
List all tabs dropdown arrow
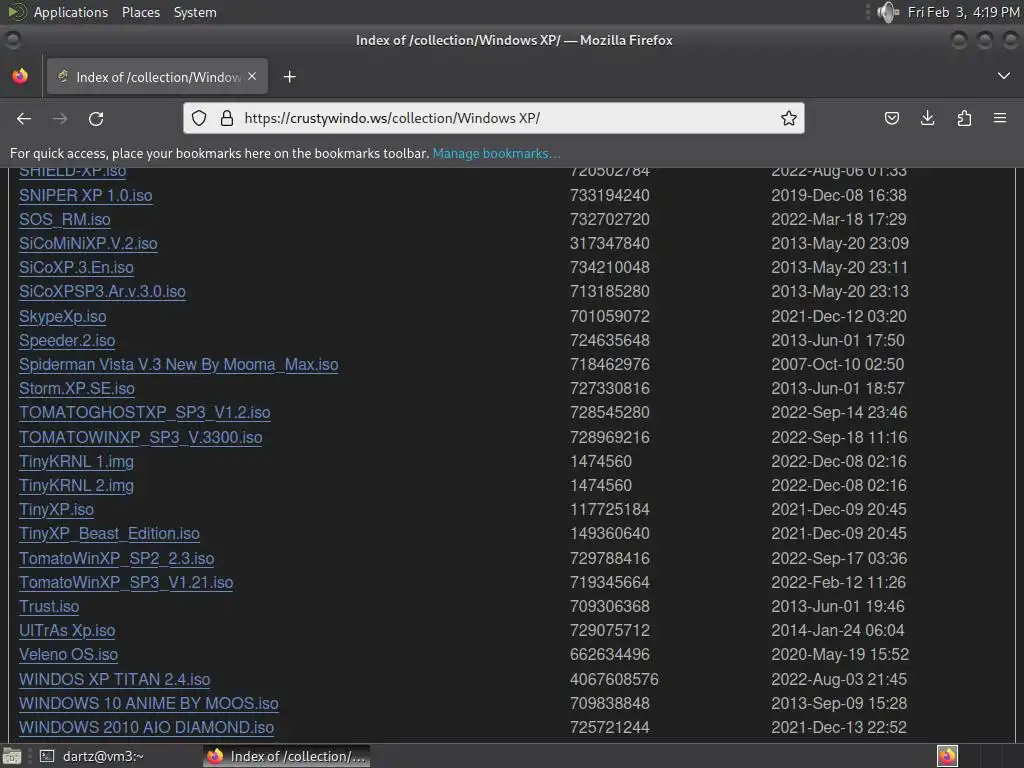pos(1004,76)
